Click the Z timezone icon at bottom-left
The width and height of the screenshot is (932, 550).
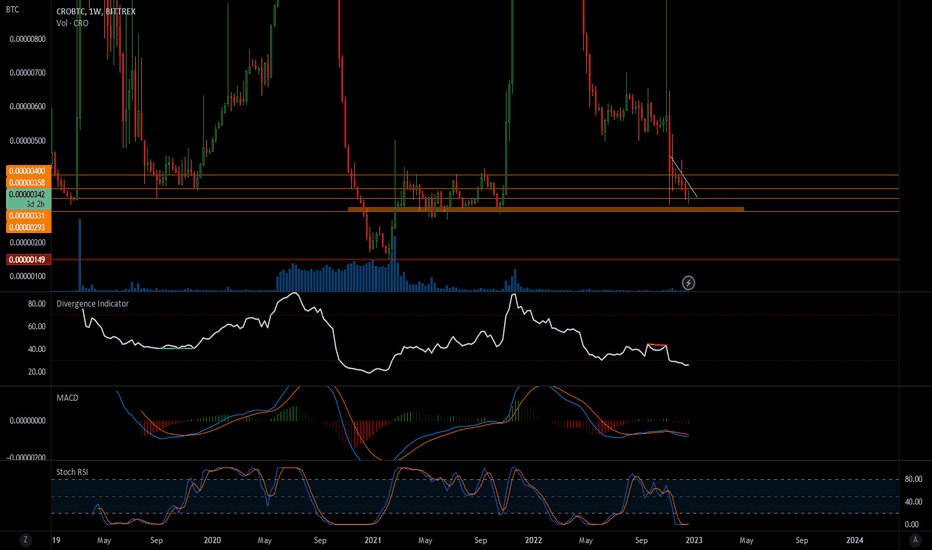coord(26,540)
